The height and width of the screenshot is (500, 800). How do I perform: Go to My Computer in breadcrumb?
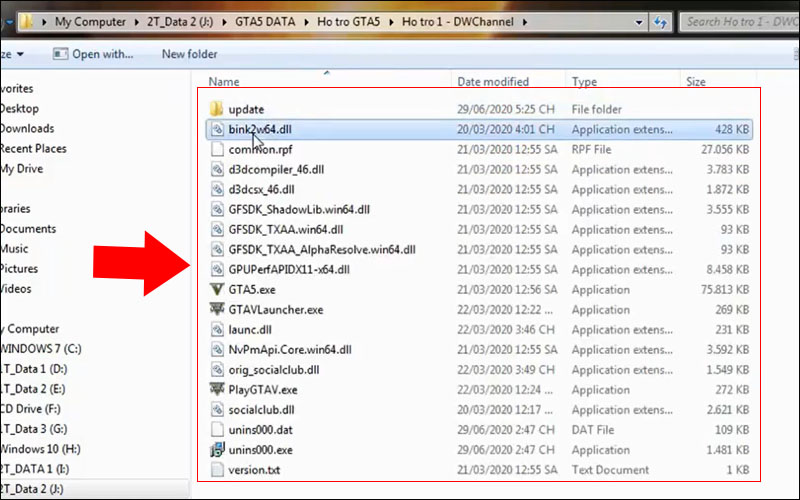tap(90, 22)
